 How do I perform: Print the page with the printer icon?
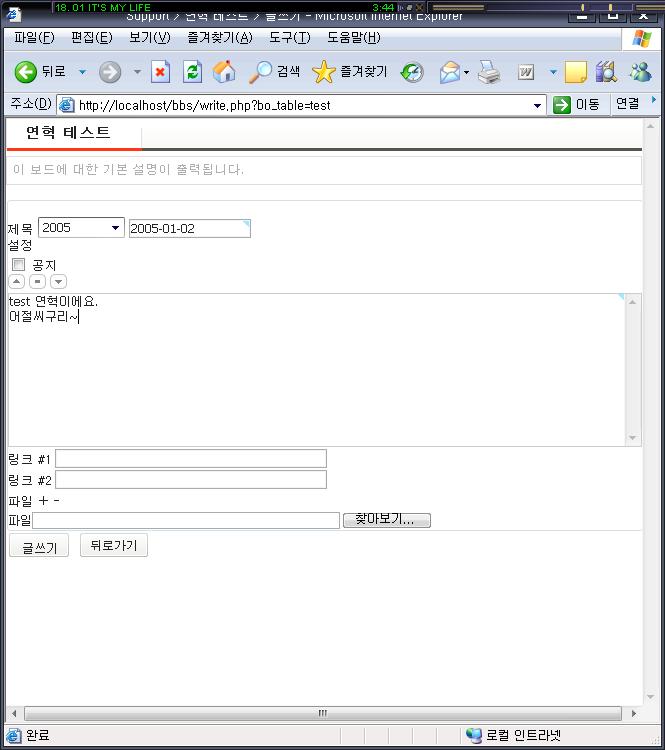coord(489,72)
